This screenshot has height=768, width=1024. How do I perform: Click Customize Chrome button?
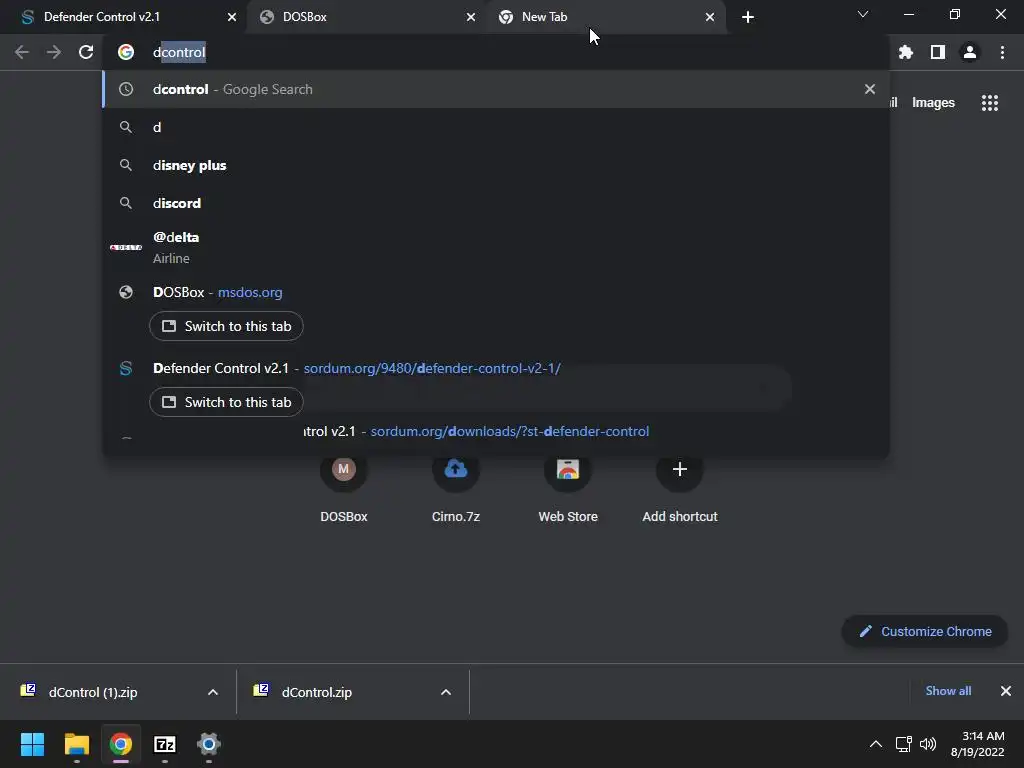click(925, 632)
